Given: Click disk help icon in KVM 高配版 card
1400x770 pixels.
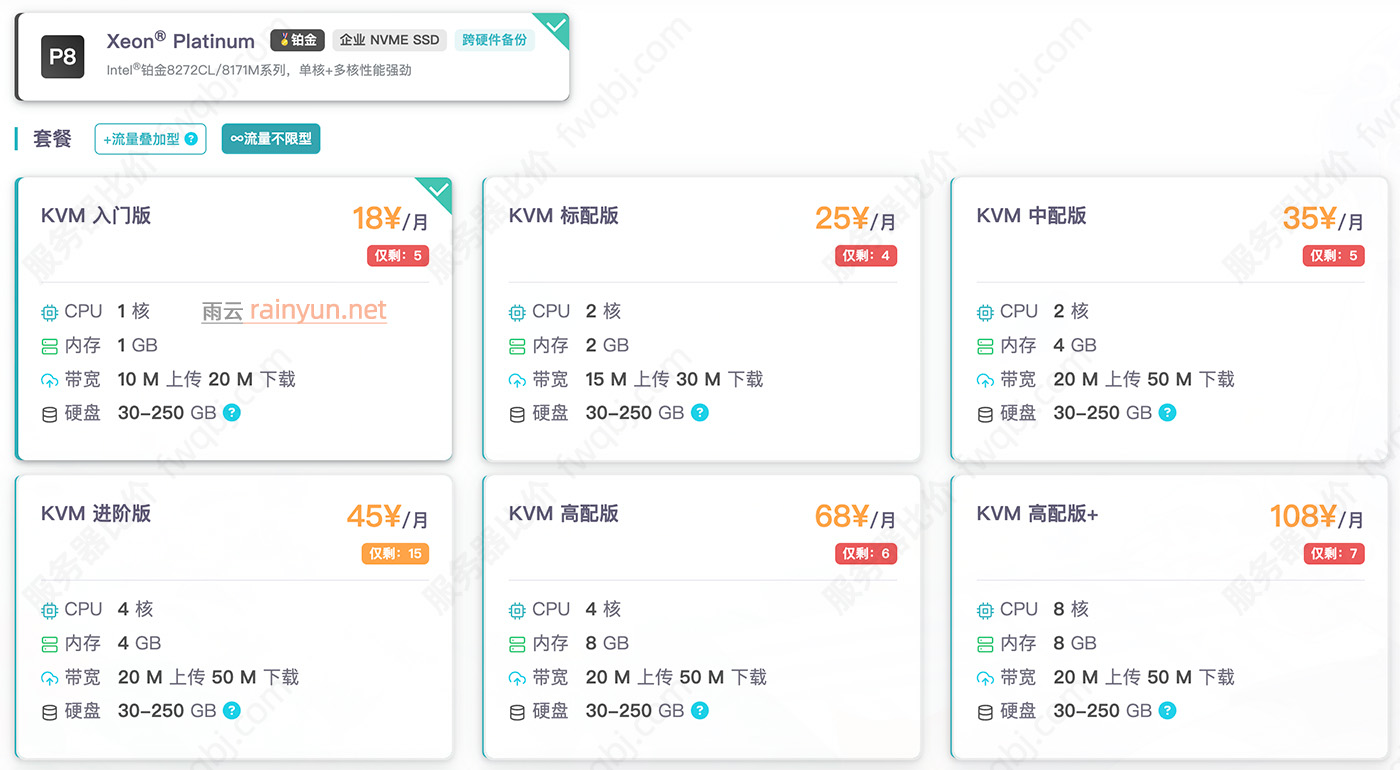Looking at the screenshot, I should click(700, 710).
